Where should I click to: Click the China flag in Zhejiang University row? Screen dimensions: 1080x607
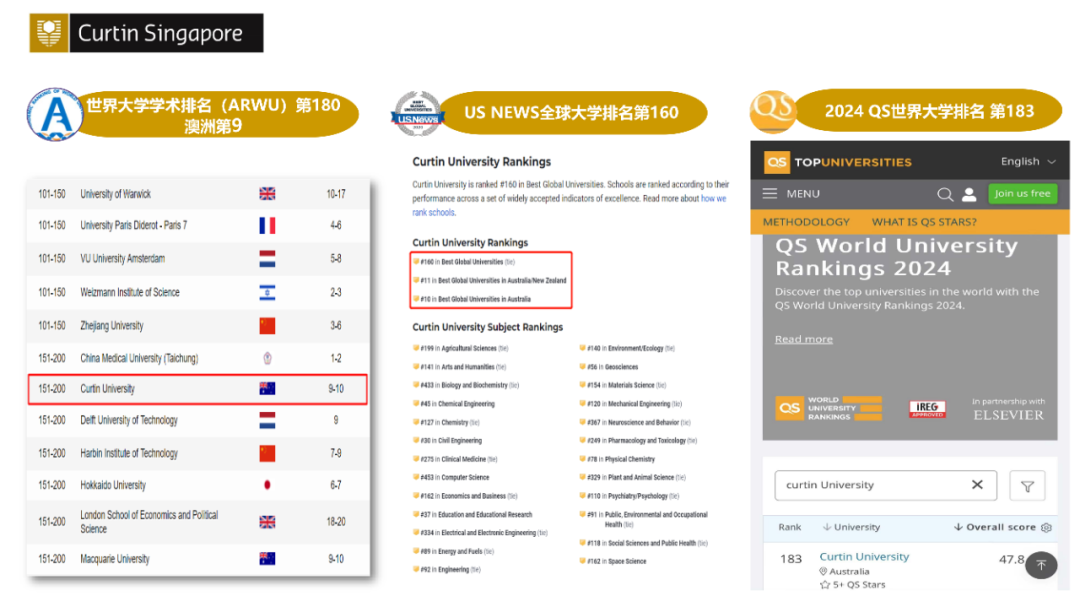point(267,325)
